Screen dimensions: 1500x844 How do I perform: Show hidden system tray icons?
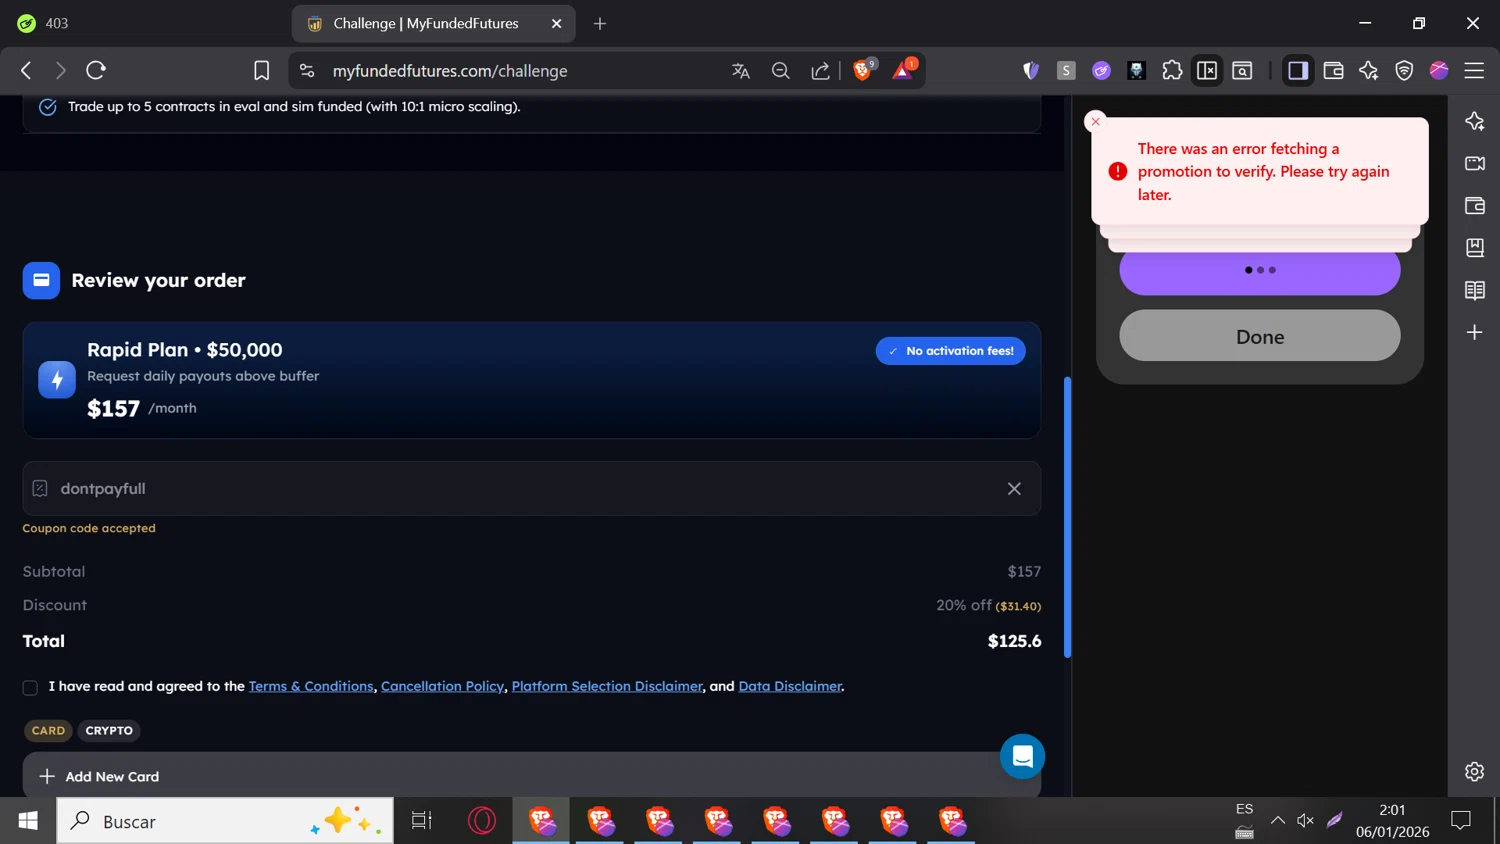click(1277, 821)
